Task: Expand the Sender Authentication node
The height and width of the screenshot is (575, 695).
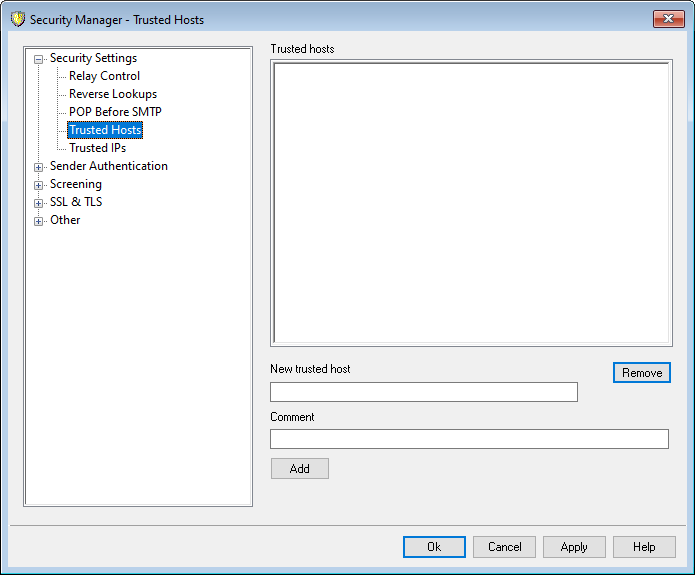Action: point(39,167)
